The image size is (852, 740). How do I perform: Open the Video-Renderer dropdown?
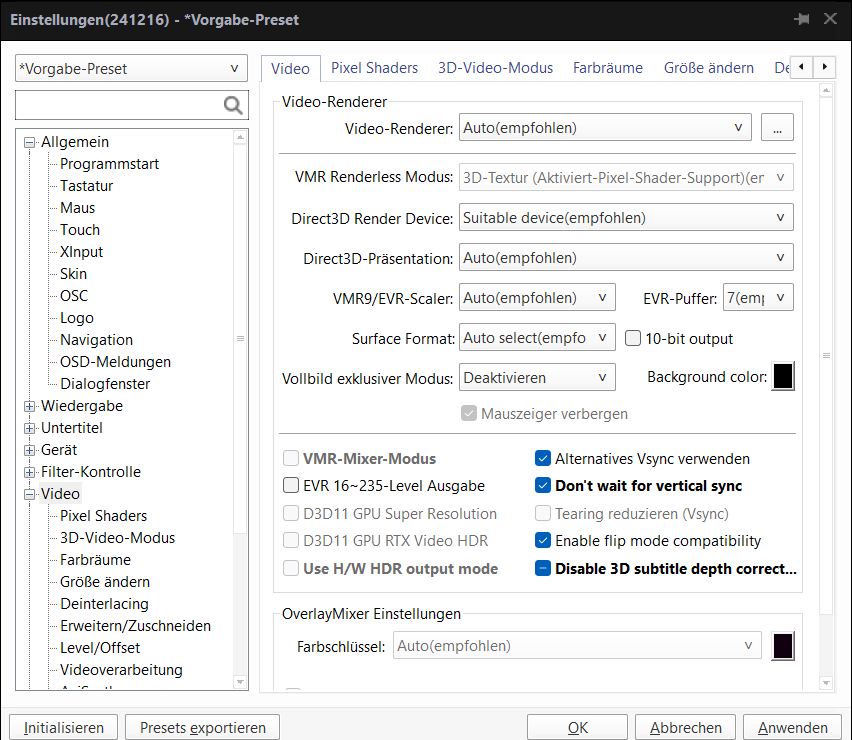[605, 127]
